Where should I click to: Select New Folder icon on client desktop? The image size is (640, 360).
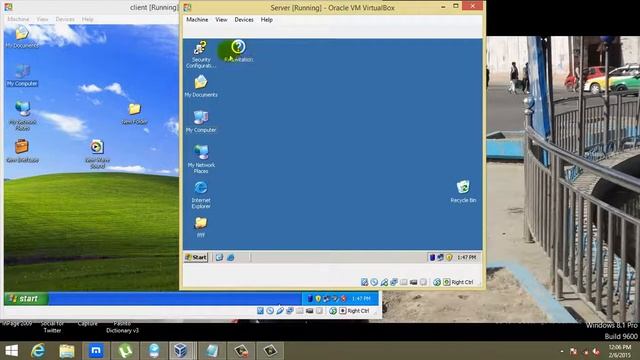click(x=134, y=113)
